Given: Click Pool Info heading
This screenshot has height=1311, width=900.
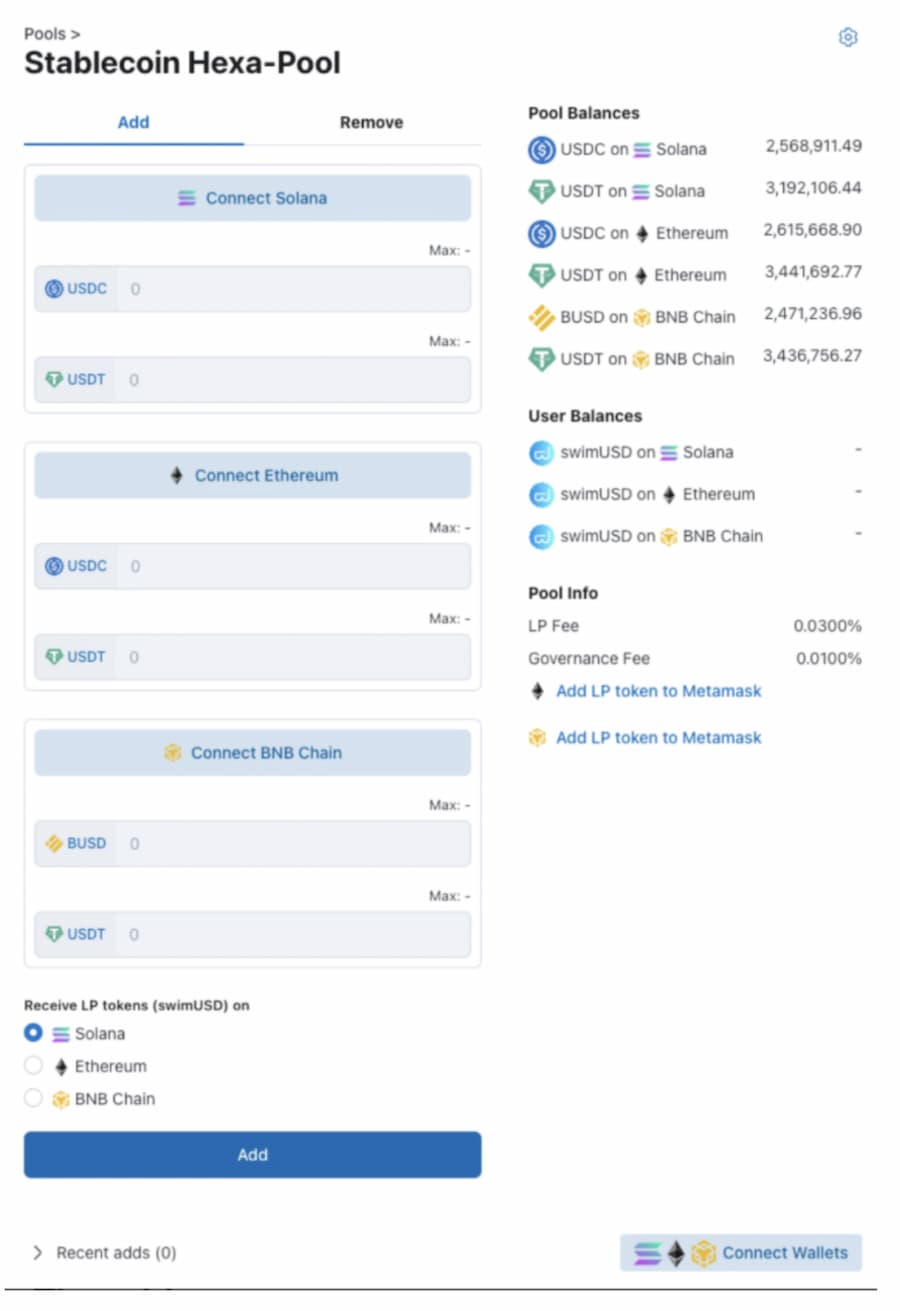Looking at the screenshot, I should [563, 593].
